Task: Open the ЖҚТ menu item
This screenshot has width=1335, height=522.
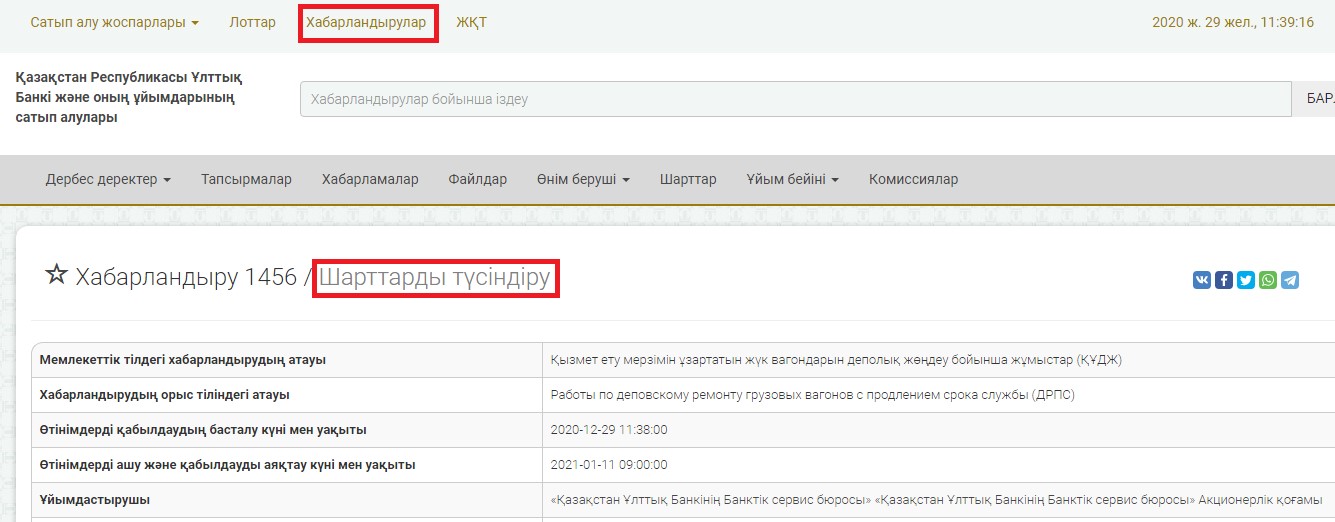Action: (x=471, y=22)
